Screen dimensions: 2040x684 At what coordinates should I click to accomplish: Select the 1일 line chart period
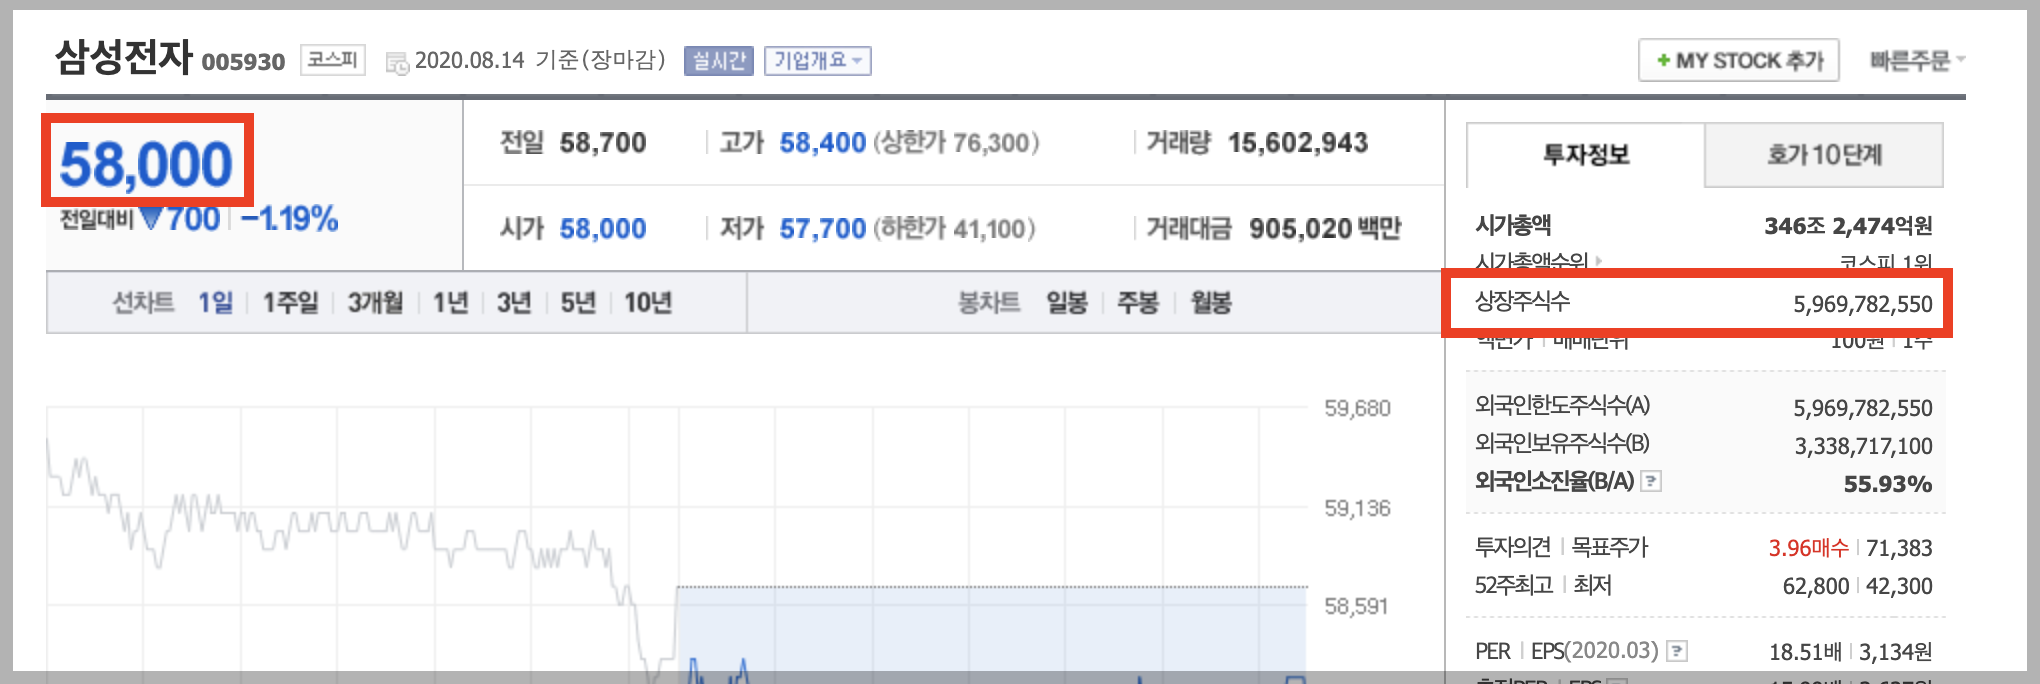point(215,302)
